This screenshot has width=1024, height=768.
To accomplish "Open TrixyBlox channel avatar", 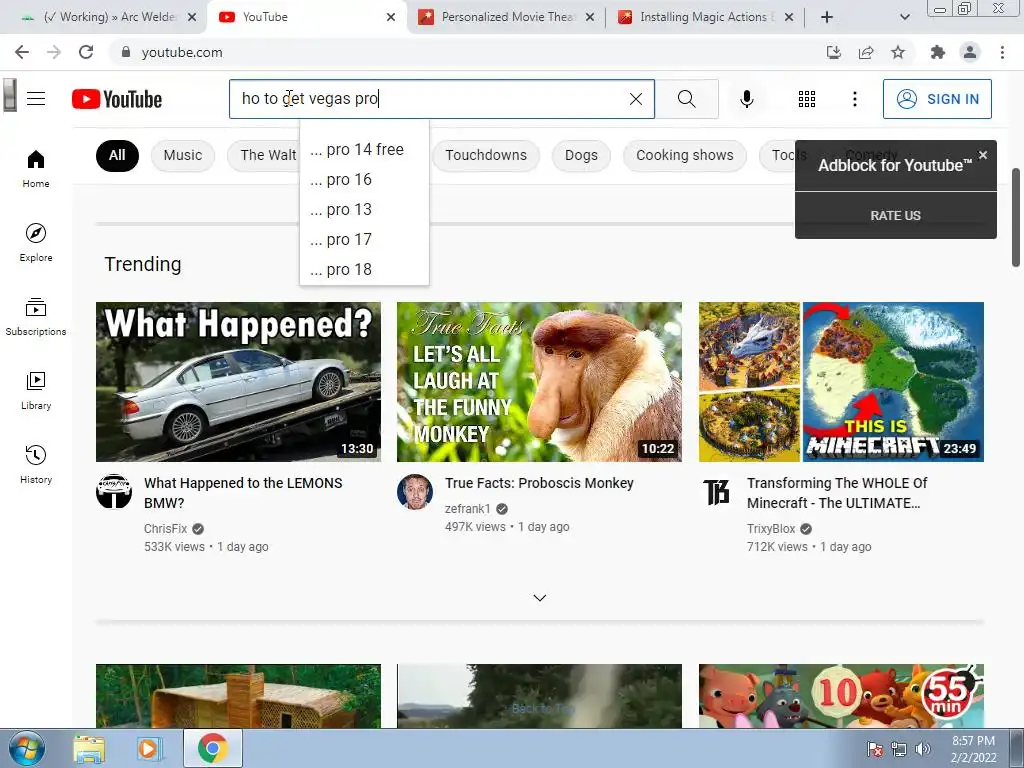I will click(x=716, y=492).
